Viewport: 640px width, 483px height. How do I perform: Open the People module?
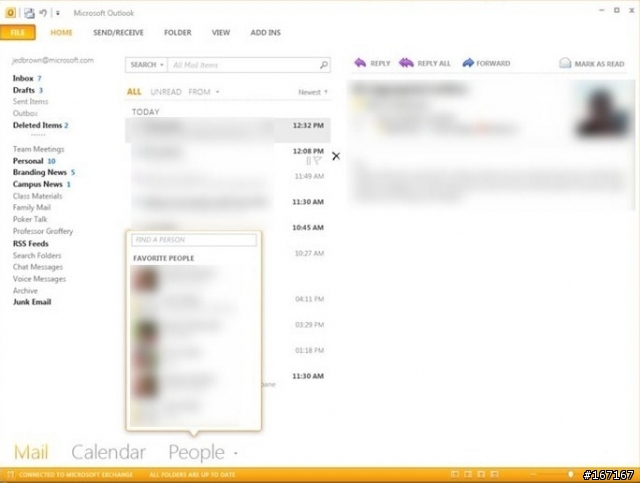[196, 452]
